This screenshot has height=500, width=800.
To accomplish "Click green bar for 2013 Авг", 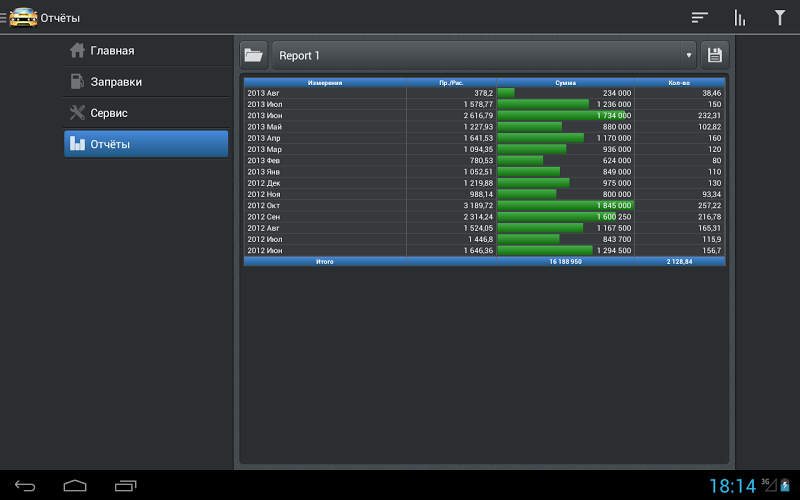I will pyautogui.click(x=506, y=93).
